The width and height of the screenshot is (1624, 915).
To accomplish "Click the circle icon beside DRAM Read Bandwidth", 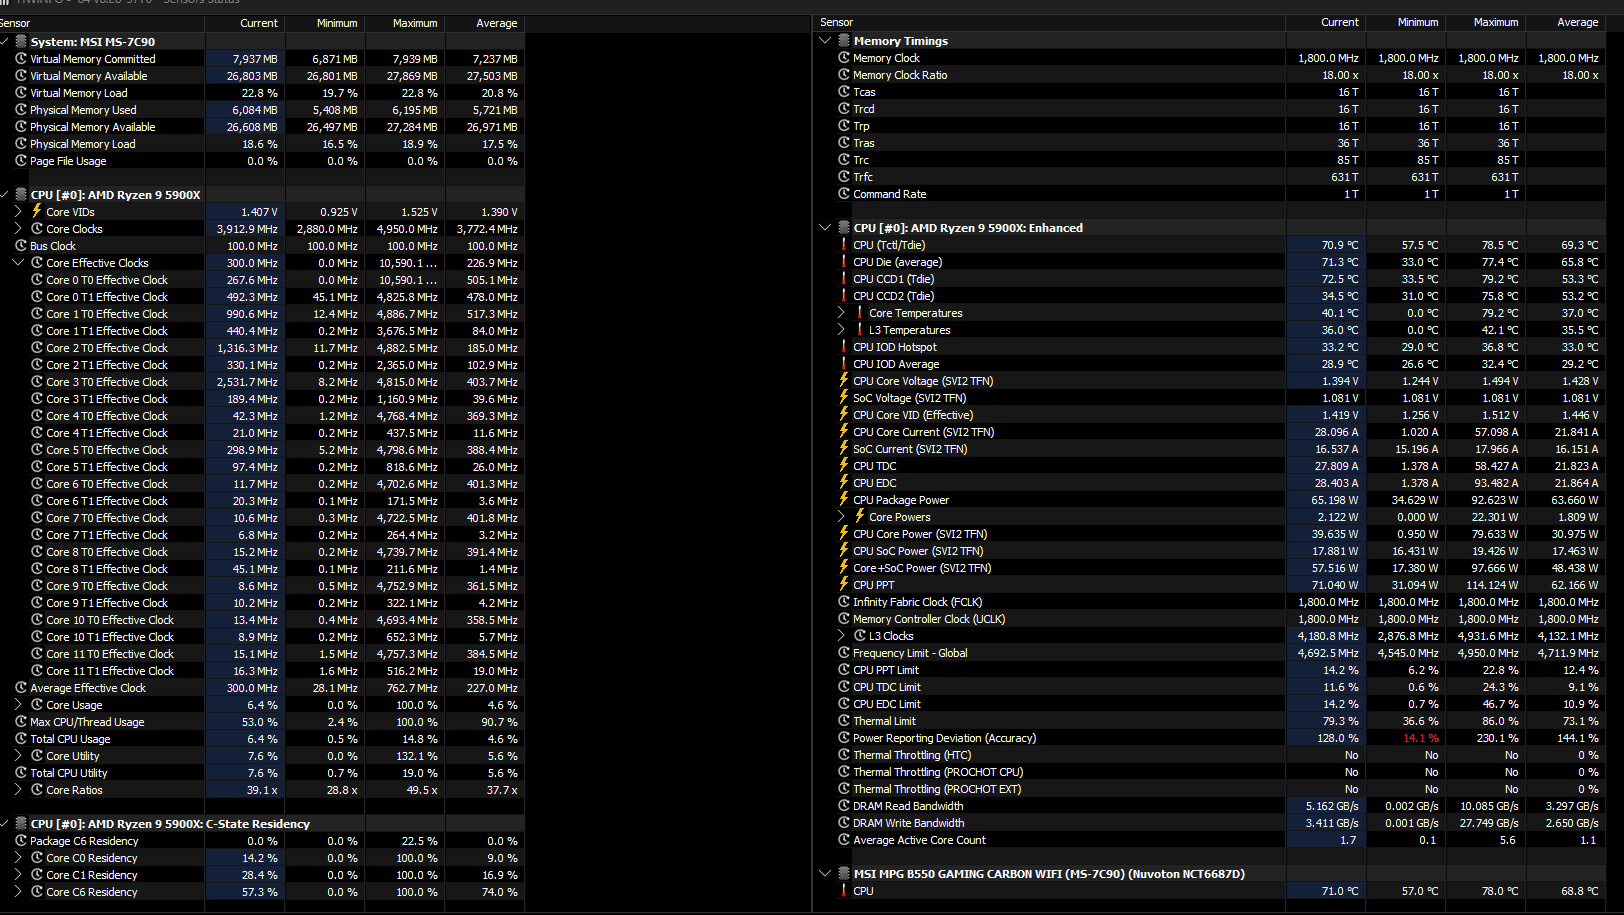I will (844, 805).
